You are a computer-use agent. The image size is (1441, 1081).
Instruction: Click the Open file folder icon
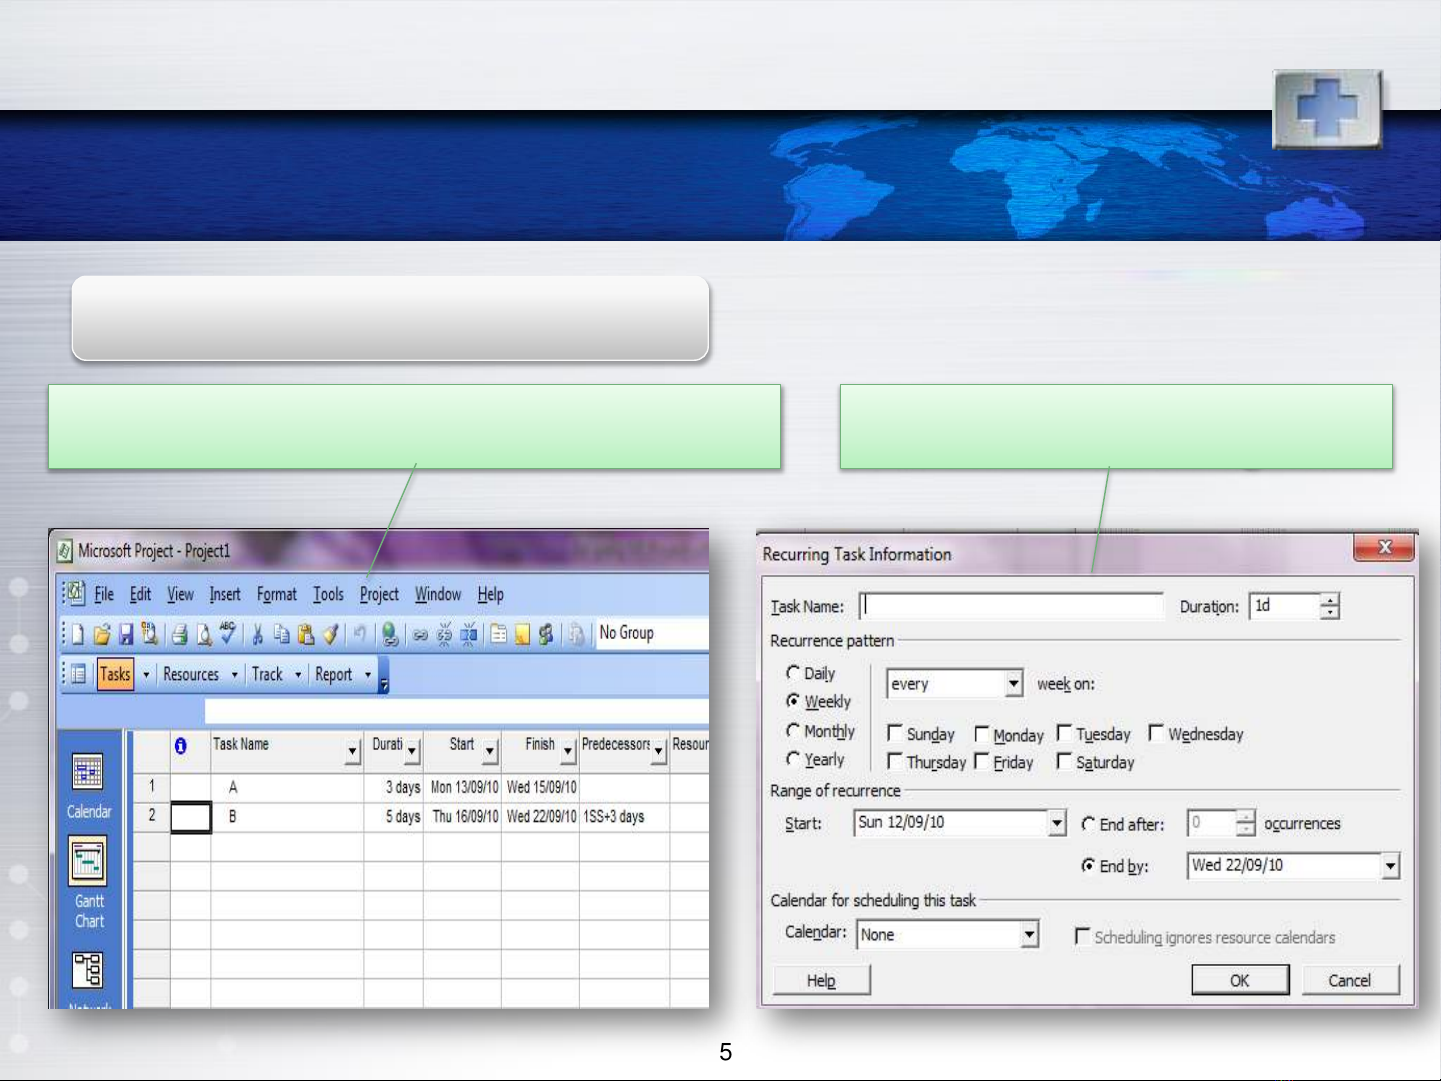click(101, 634)
